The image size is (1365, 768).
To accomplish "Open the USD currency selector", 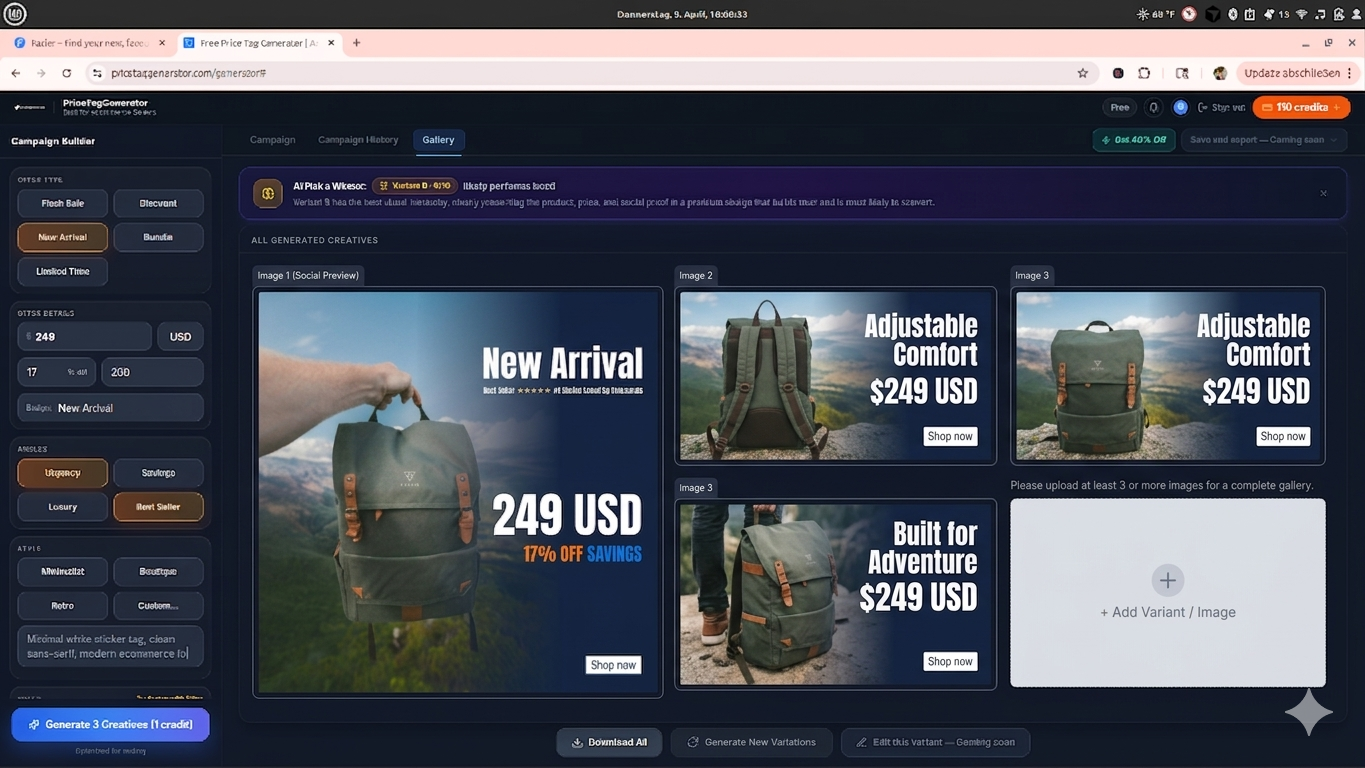I will 180,337.
